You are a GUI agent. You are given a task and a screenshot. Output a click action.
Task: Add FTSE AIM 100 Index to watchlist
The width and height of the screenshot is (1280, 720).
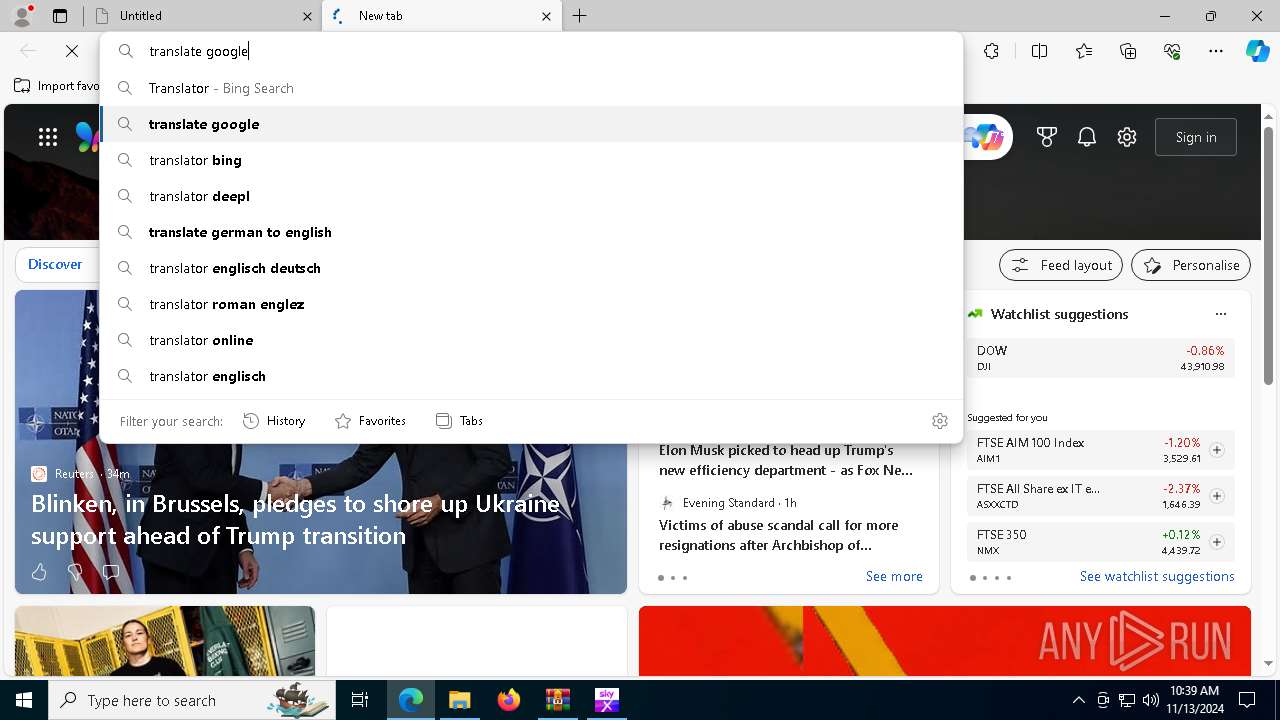tap(1216, 450)
